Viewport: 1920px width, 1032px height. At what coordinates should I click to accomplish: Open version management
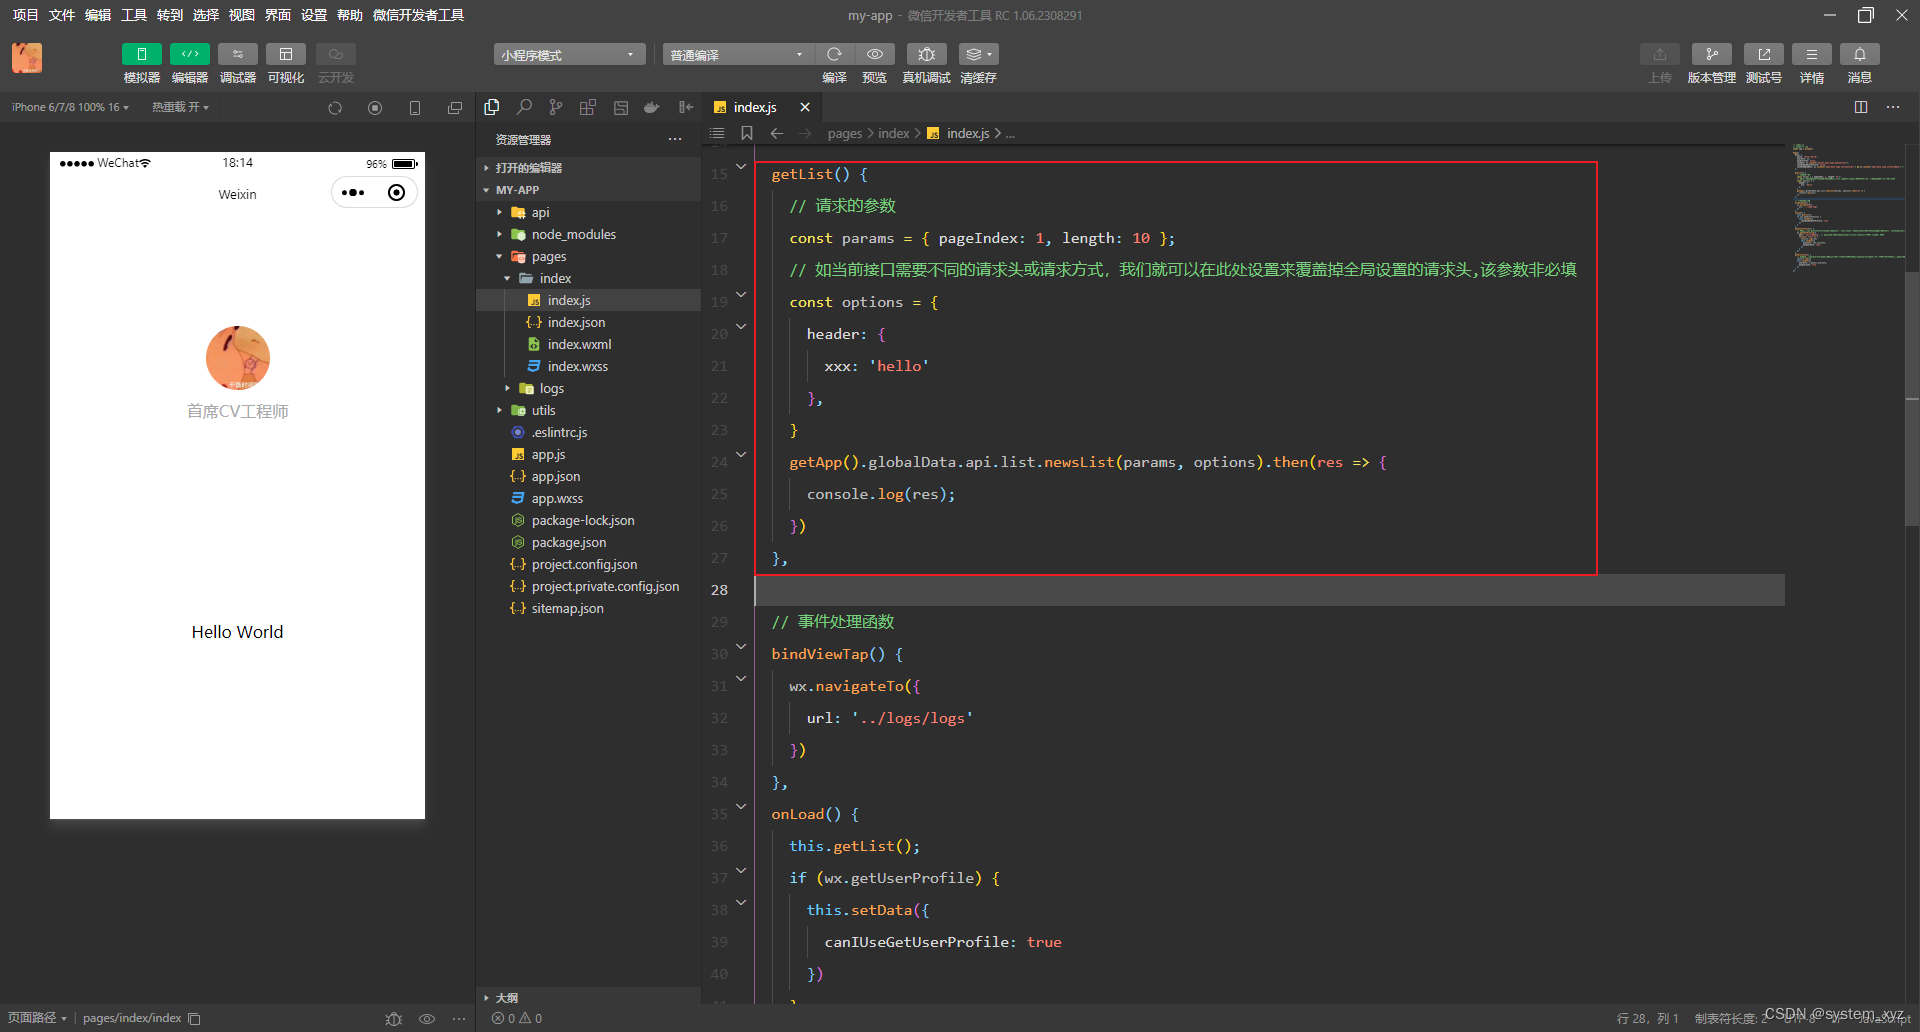[x=1712, y=54]
